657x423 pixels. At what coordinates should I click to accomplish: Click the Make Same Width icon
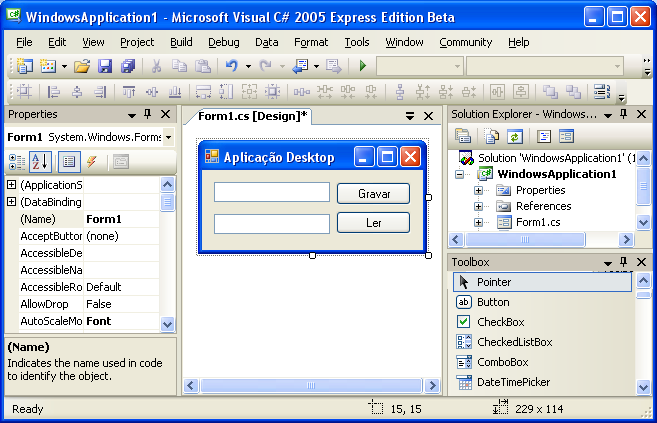click(x=203, y=91)
